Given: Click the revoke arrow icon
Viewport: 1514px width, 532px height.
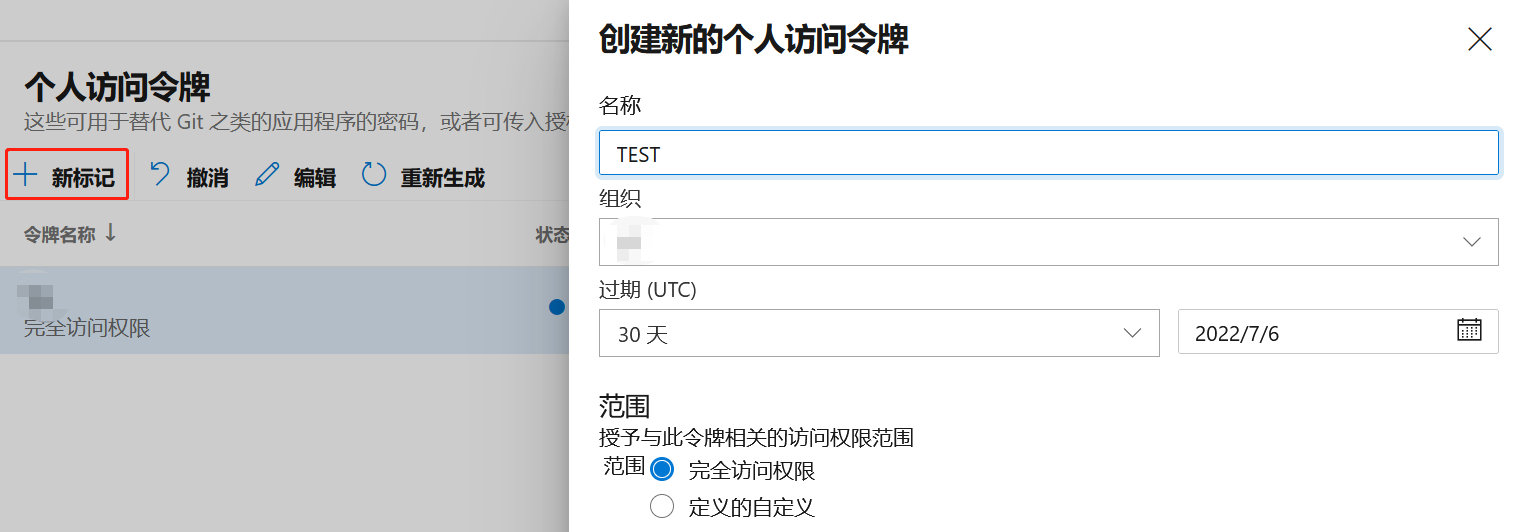Looking at the screenshot, I should [x=160, y=176].
